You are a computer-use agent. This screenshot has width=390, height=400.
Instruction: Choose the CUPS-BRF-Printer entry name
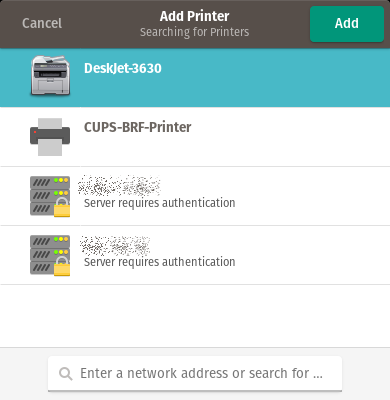tap(137, 127)
